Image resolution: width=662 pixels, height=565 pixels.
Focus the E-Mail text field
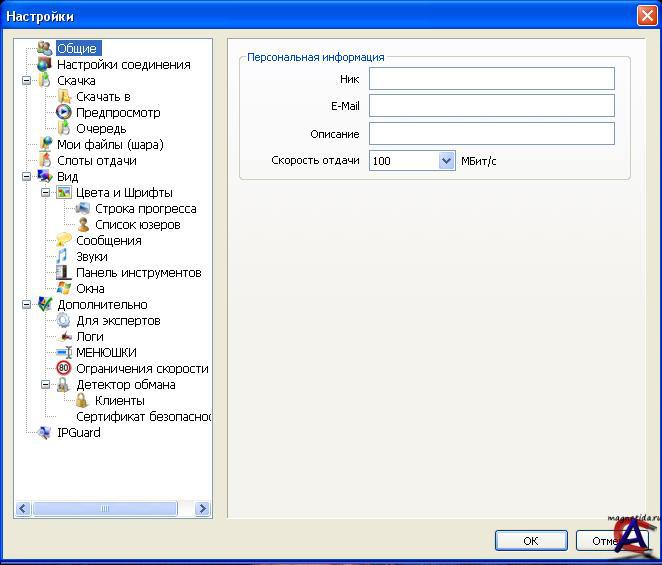pos(491,106)
